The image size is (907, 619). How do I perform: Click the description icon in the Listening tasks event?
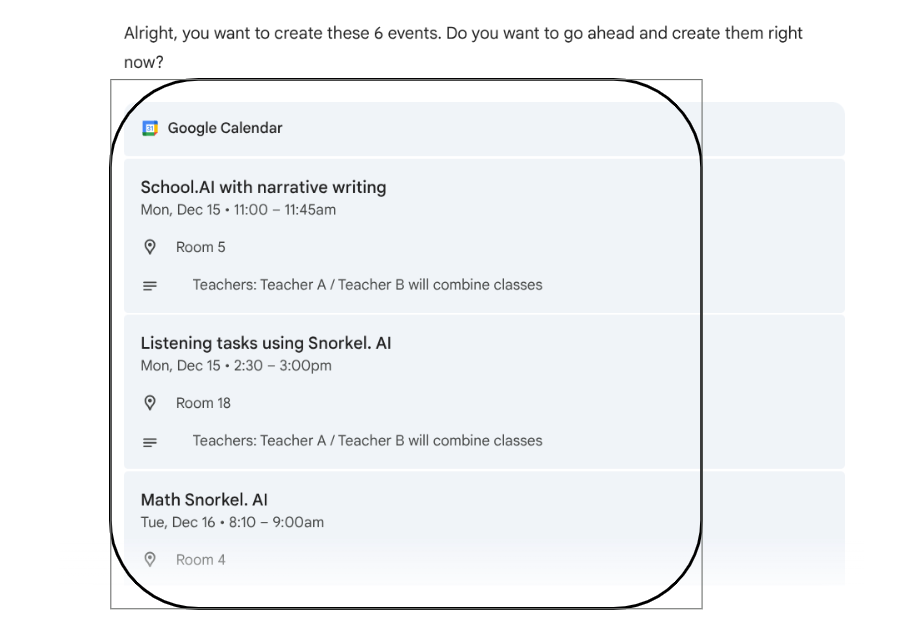150,441
